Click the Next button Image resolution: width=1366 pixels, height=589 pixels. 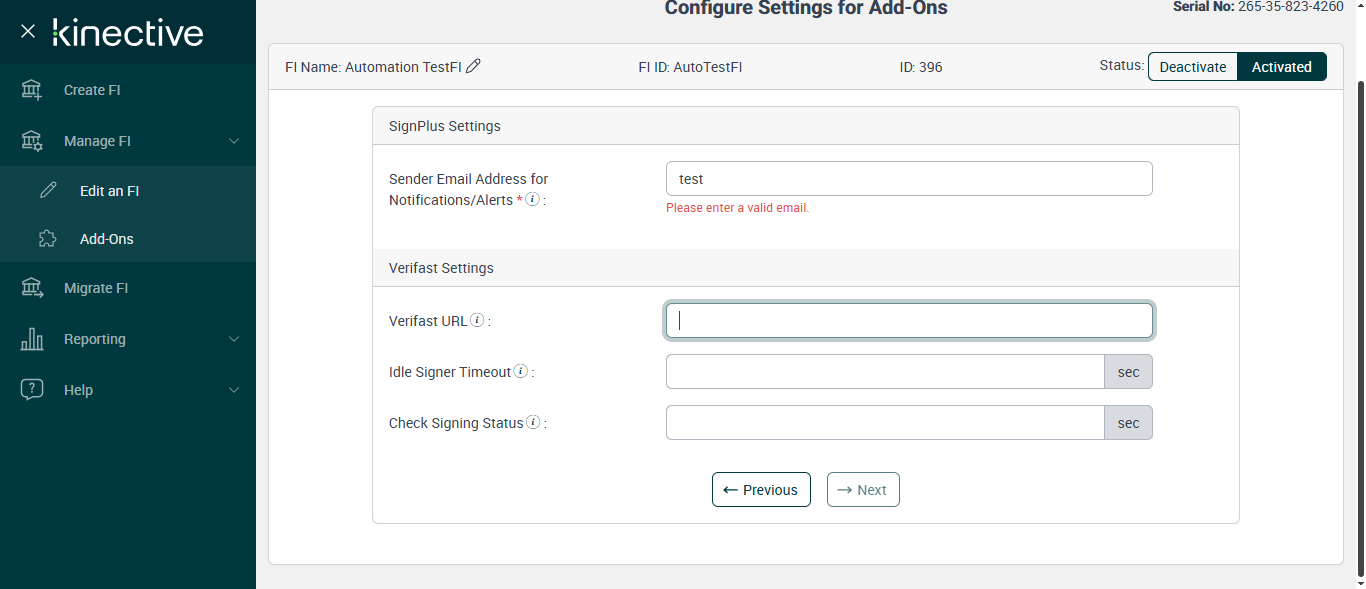click(x=863, y=490)
